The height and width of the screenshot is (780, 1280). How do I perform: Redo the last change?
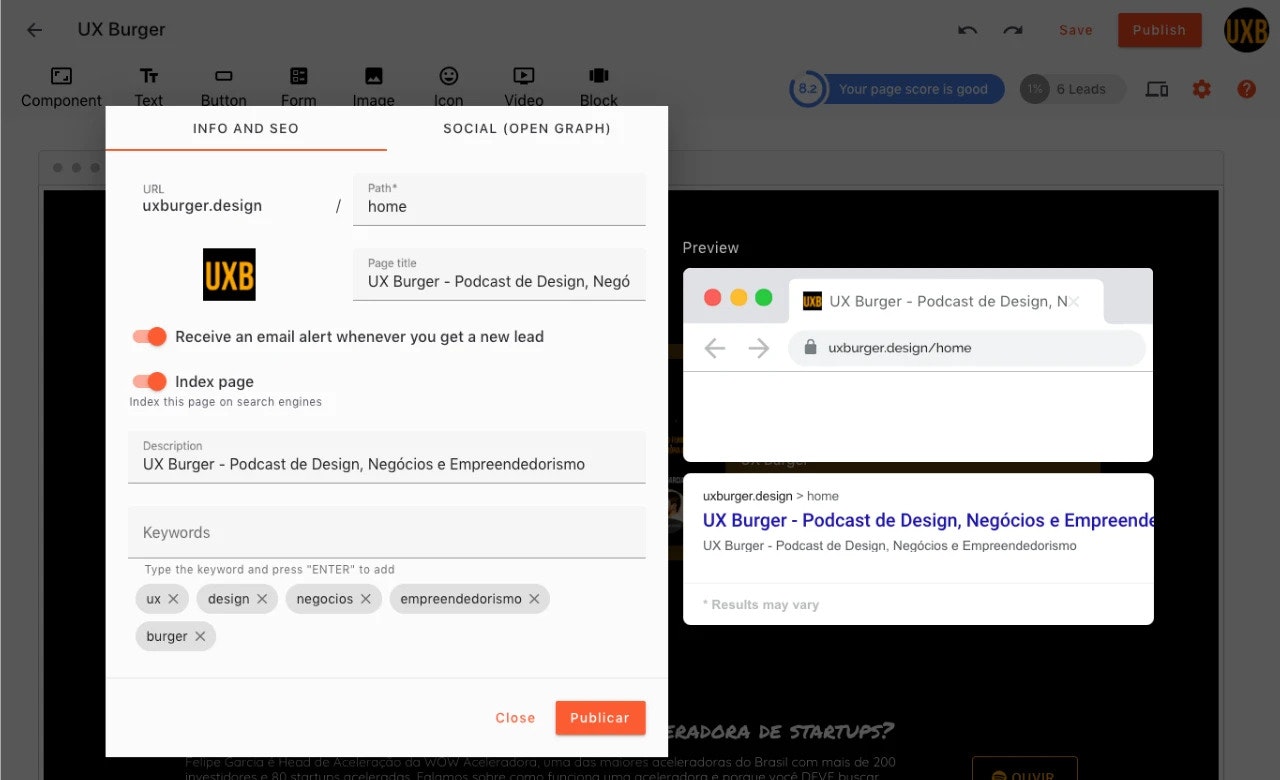(1013, 30)
